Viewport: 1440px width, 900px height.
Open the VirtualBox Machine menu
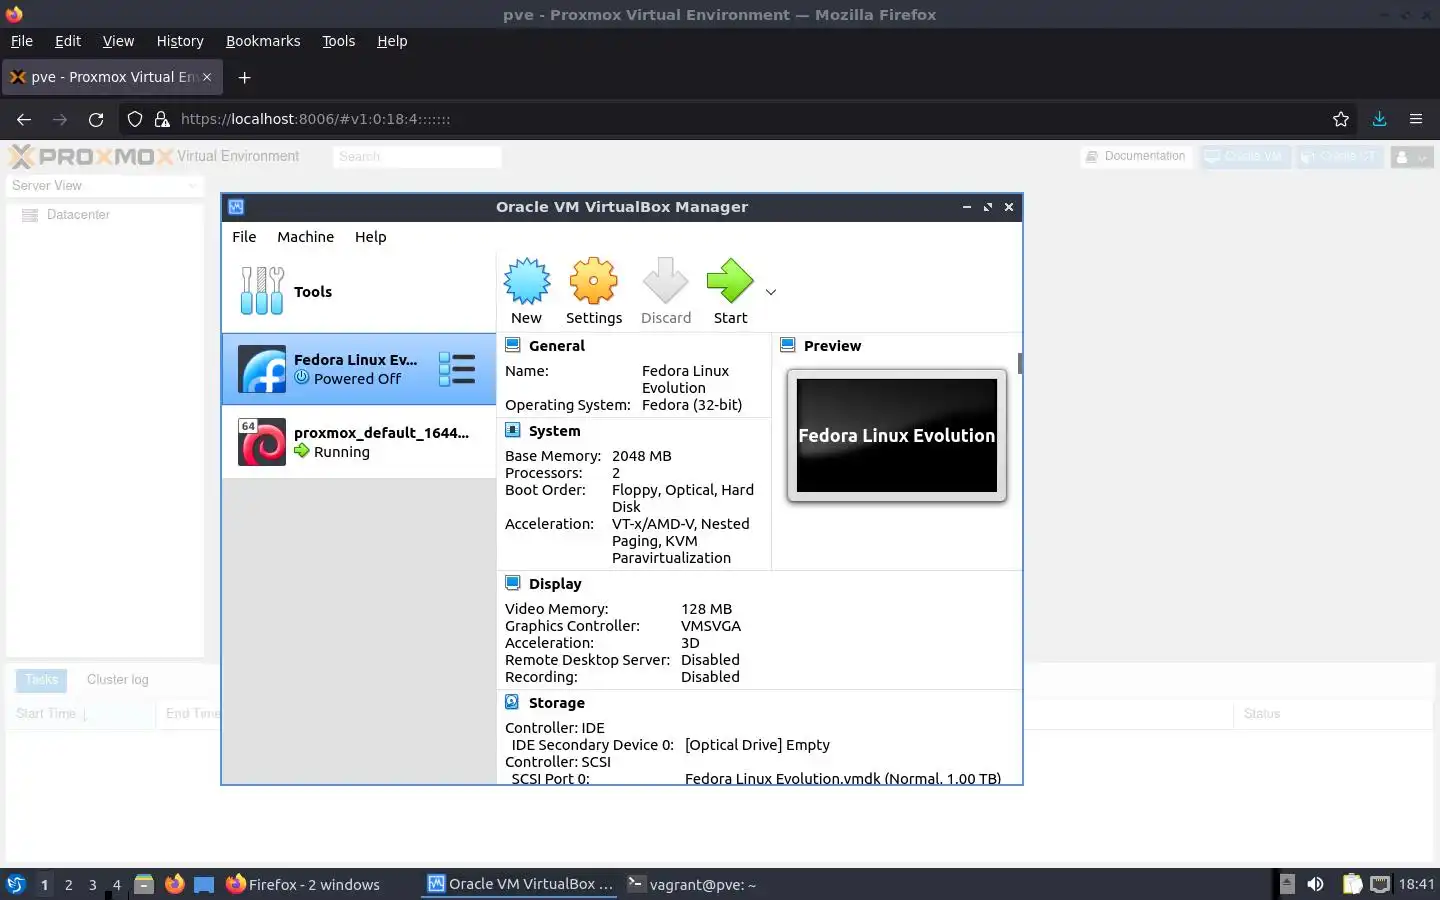click(305, 237)
